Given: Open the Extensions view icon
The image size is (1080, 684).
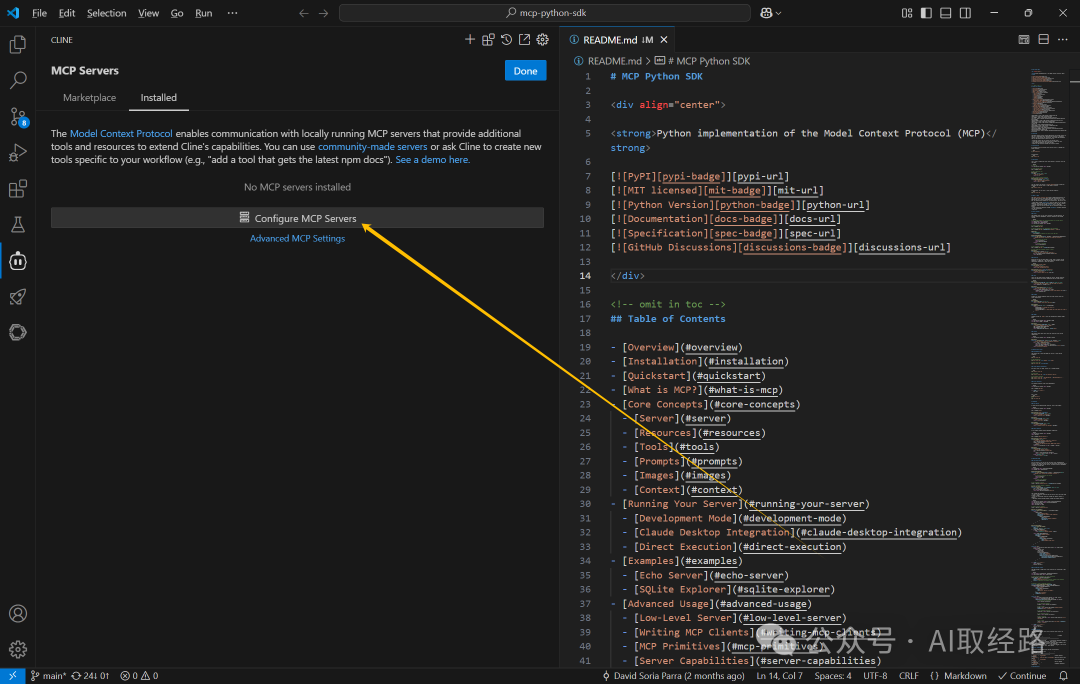Looking at the screenshot, I should [x=18, y=189].
